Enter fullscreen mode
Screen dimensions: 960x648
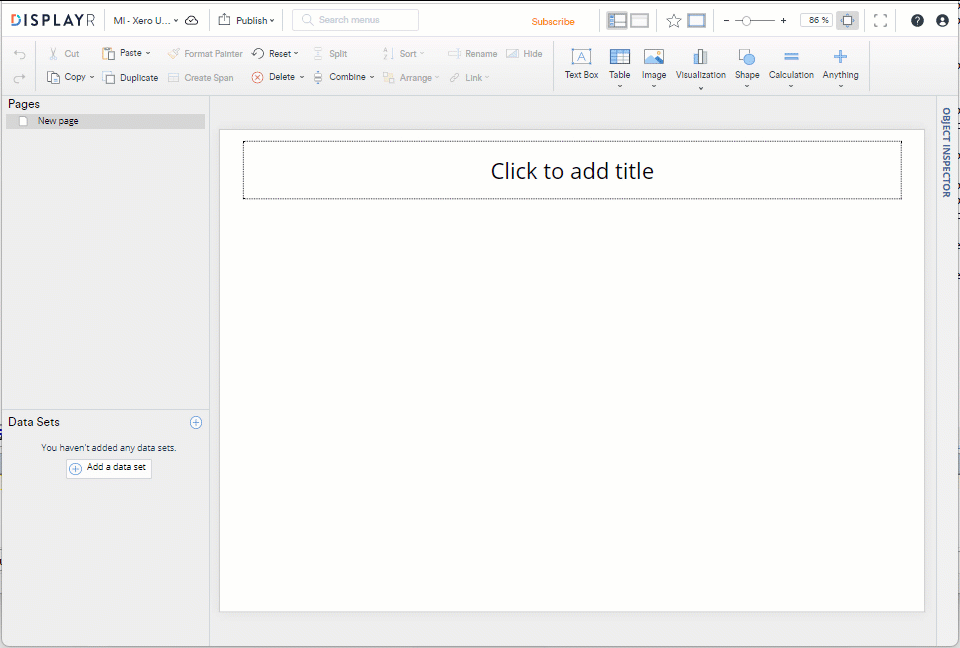(x=880, y=21)
